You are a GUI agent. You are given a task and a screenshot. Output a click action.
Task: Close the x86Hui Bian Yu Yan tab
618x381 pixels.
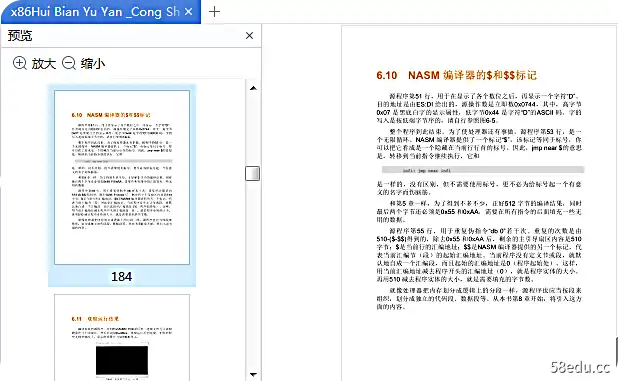[x=189, y=12]
